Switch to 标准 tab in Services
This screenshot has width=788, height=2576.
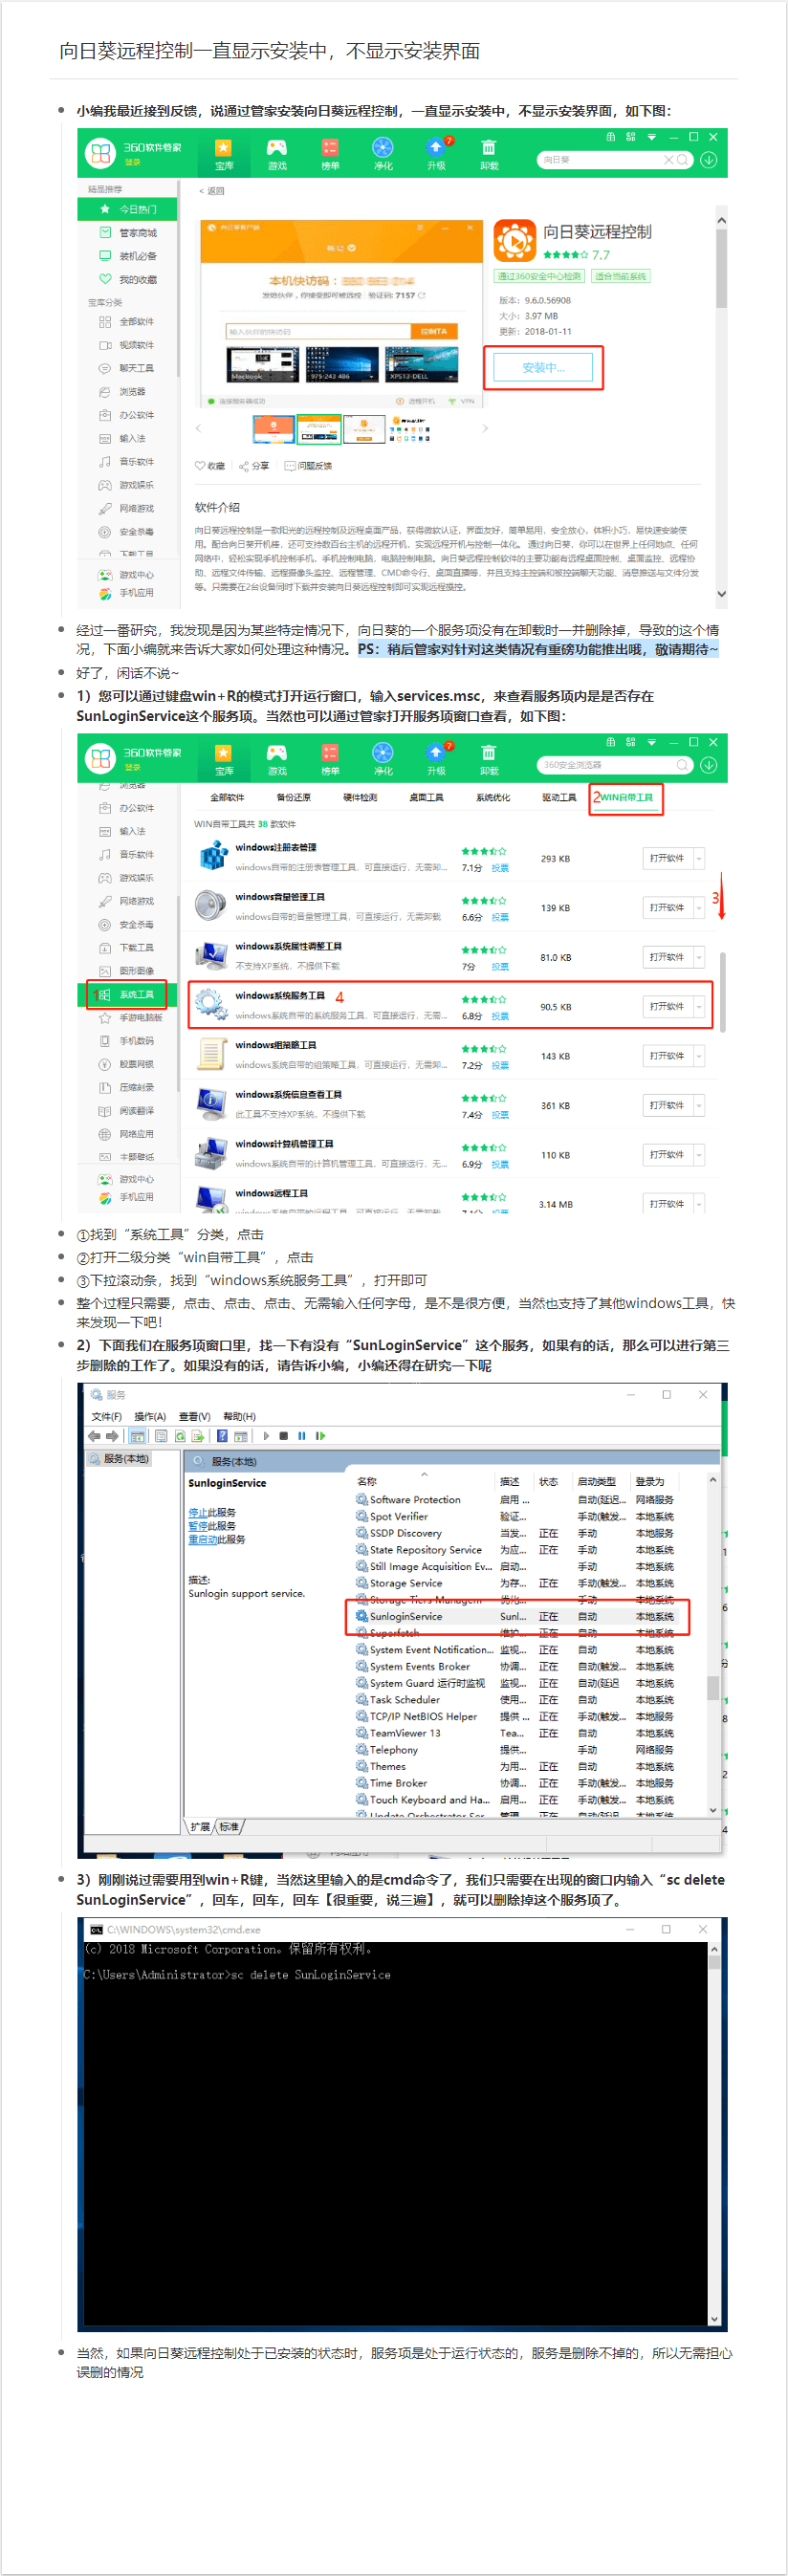point(230,1827)
